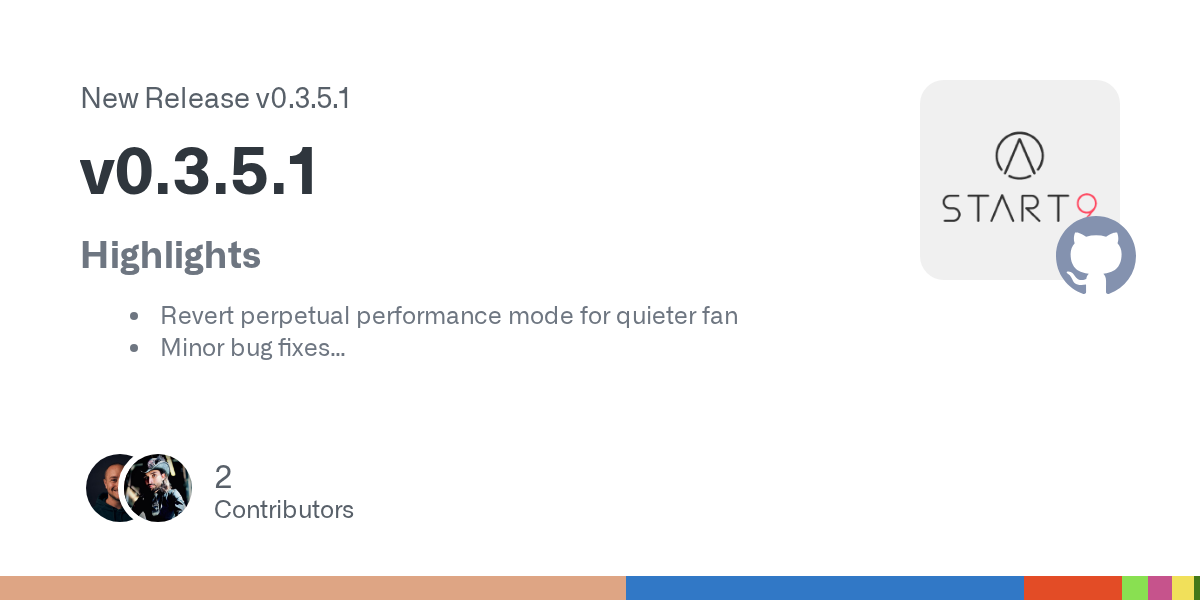Click the tan language bar segment
Screen dimensions: 1200x600
(312, 588)
